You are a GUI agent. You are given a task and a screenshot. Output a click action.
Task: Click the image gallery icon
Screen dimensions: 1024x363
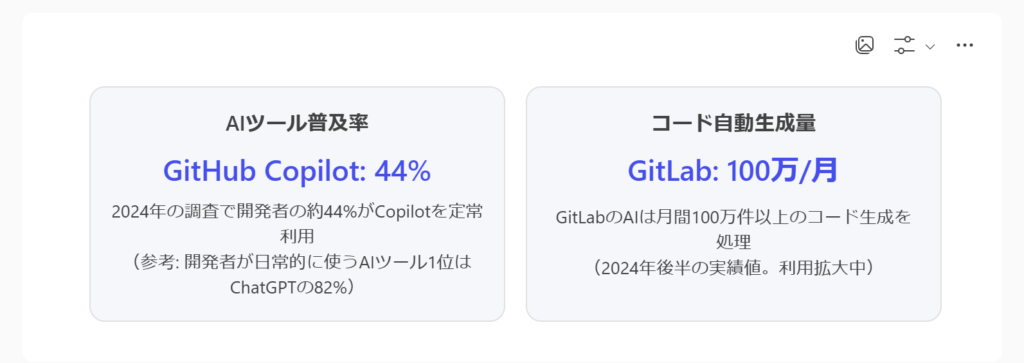(865, 45)
